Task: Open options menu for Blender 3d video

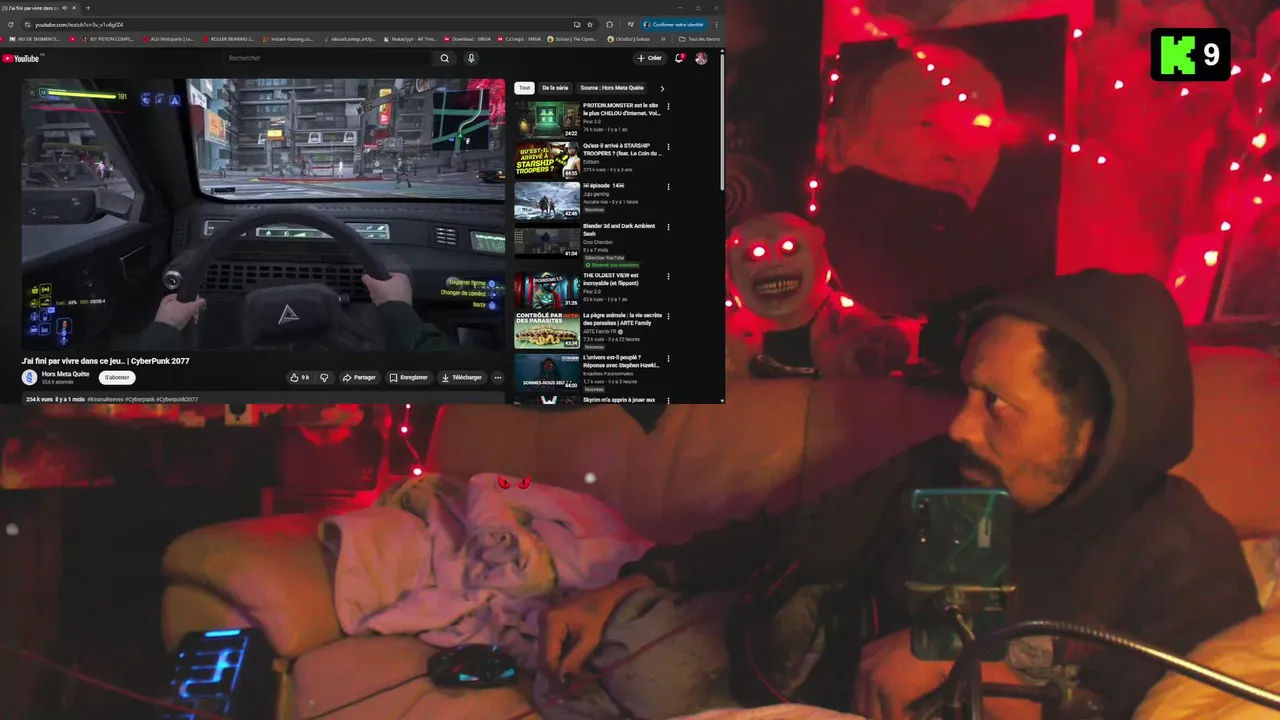Action: pos(668,227)
